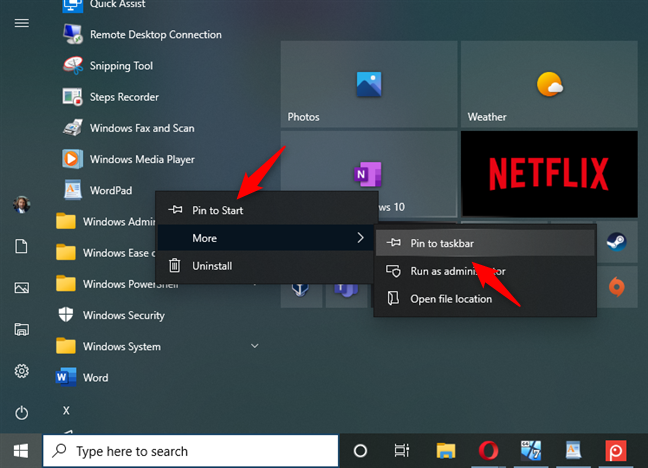
Task: Launch Windows Media Player icon
Action: pyautogui.click(x=73, y=159)
